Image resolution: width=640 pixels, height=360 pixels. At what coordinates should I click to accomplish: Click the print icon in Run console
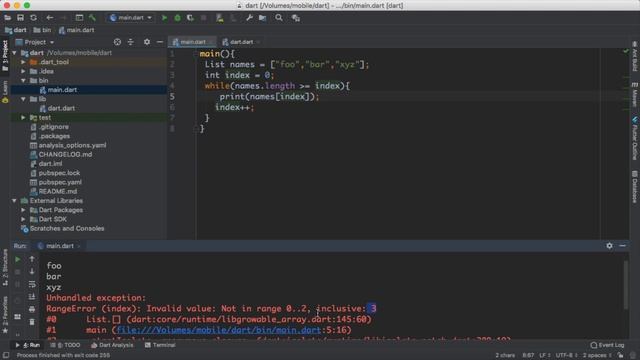click(x=32, y=309)
